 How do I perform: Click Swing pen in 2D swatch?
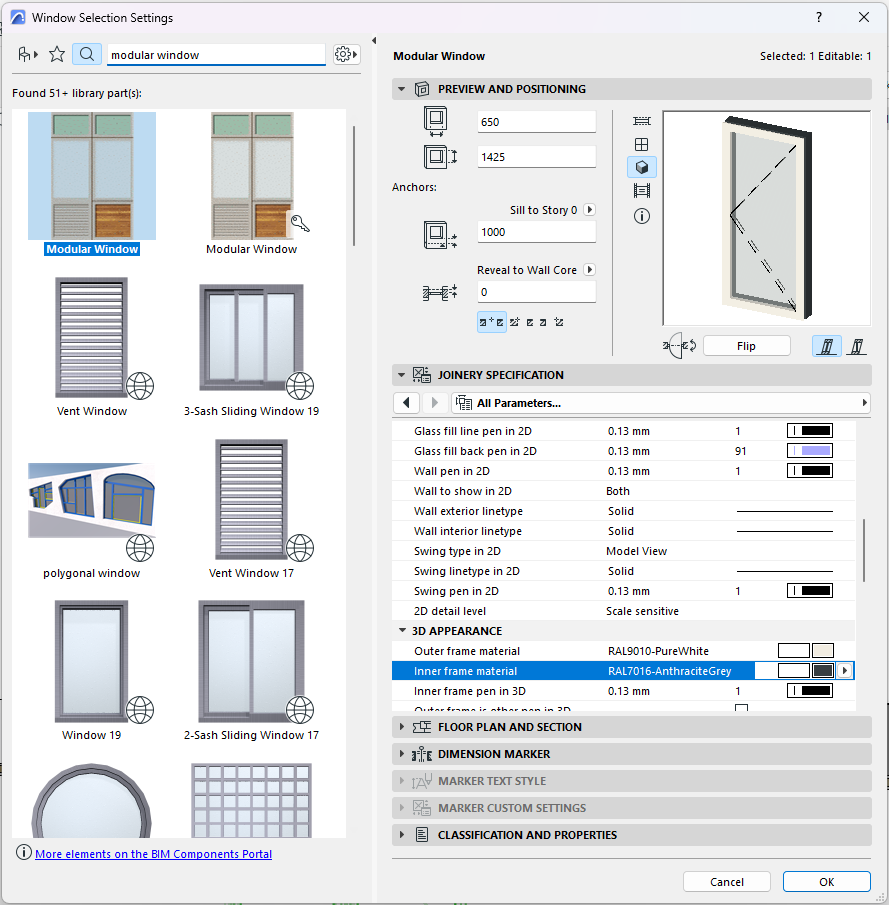point(809,591)
